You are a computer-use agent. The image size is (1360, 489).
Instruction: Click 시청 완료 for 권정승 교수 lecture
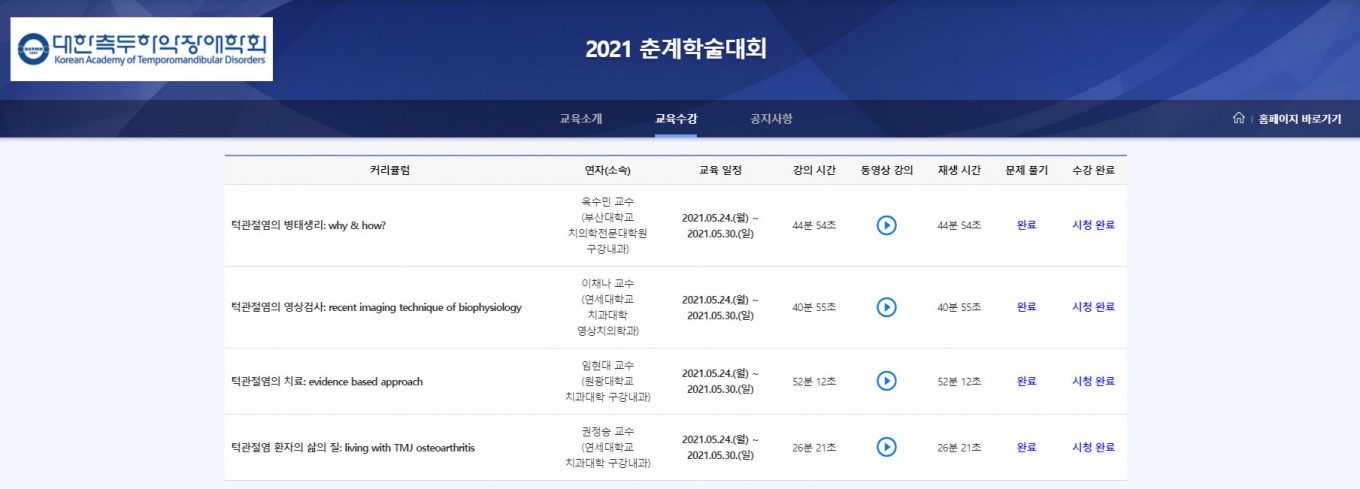(x=1093, y=447)
